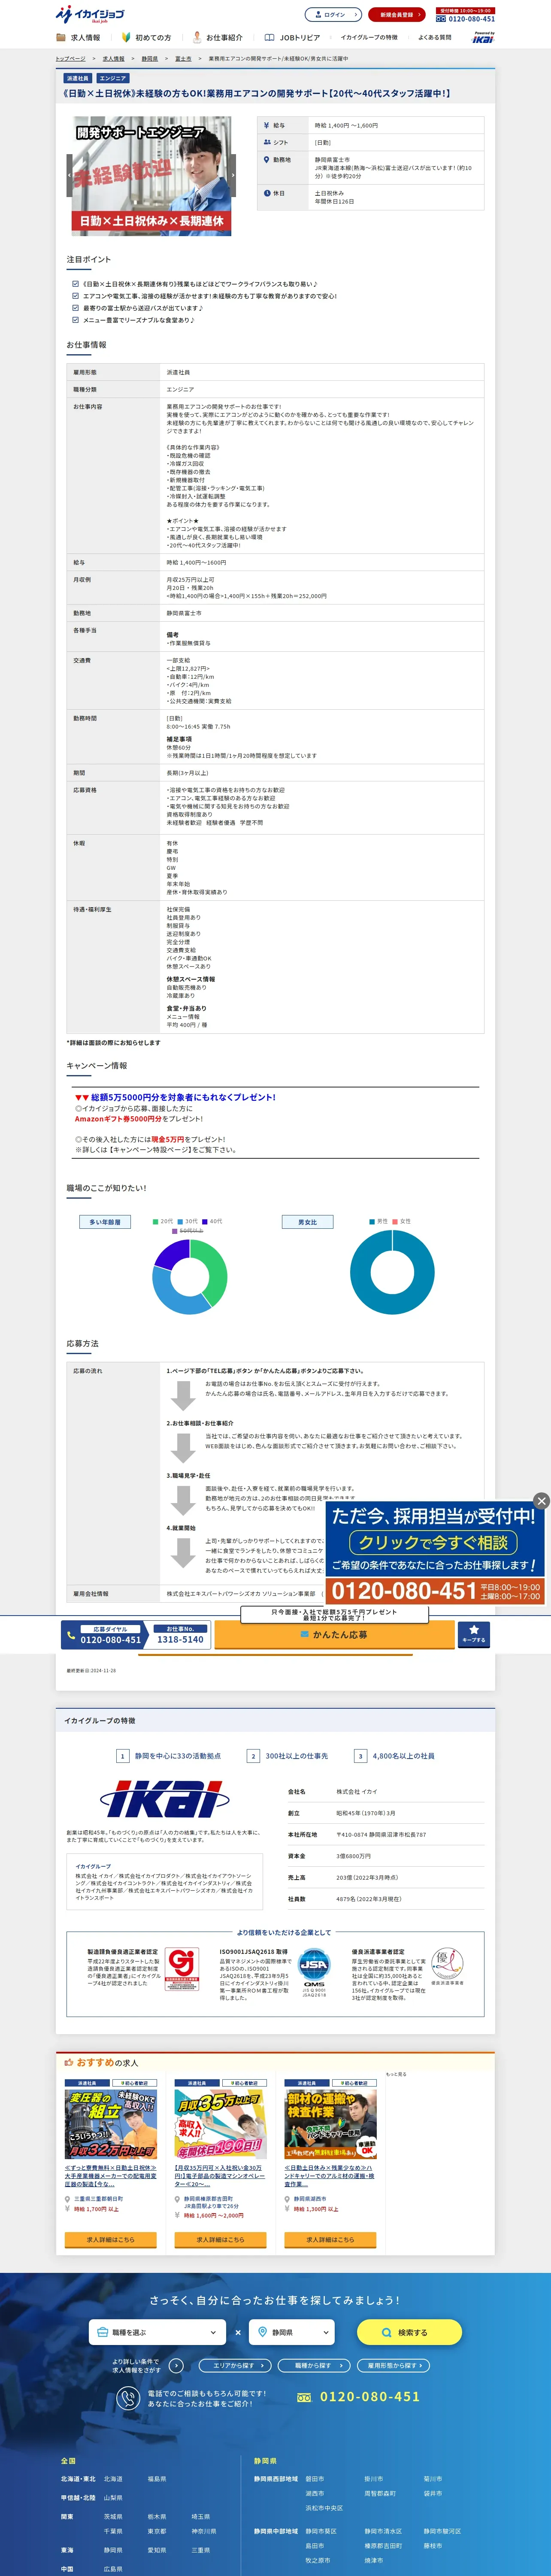Click the 新規会員登録 button

point(397,15)
